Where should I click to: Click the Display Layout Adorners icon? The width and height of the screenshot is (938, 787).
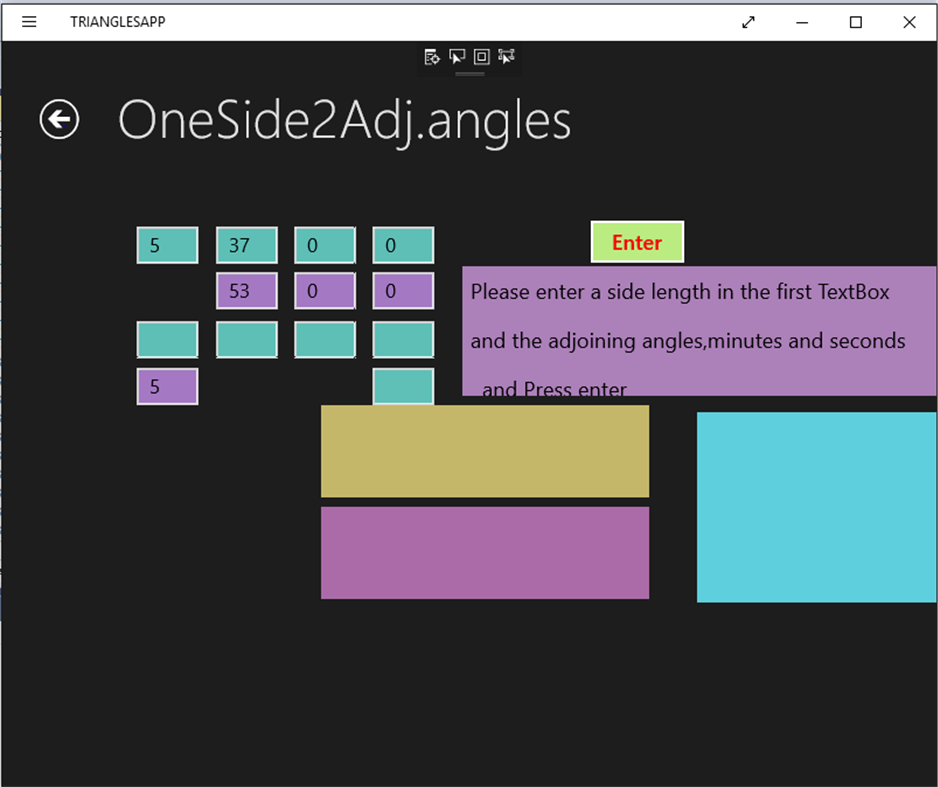[x=481, y=57]
